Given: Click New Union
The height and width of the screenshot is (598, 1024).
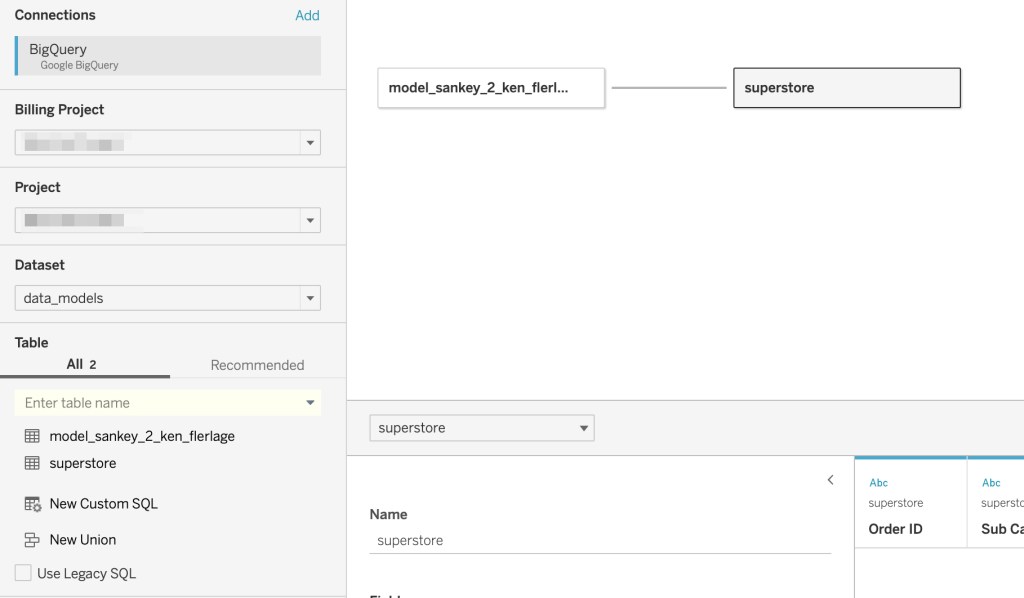Looking at the screenshot, I should point(83,540).
